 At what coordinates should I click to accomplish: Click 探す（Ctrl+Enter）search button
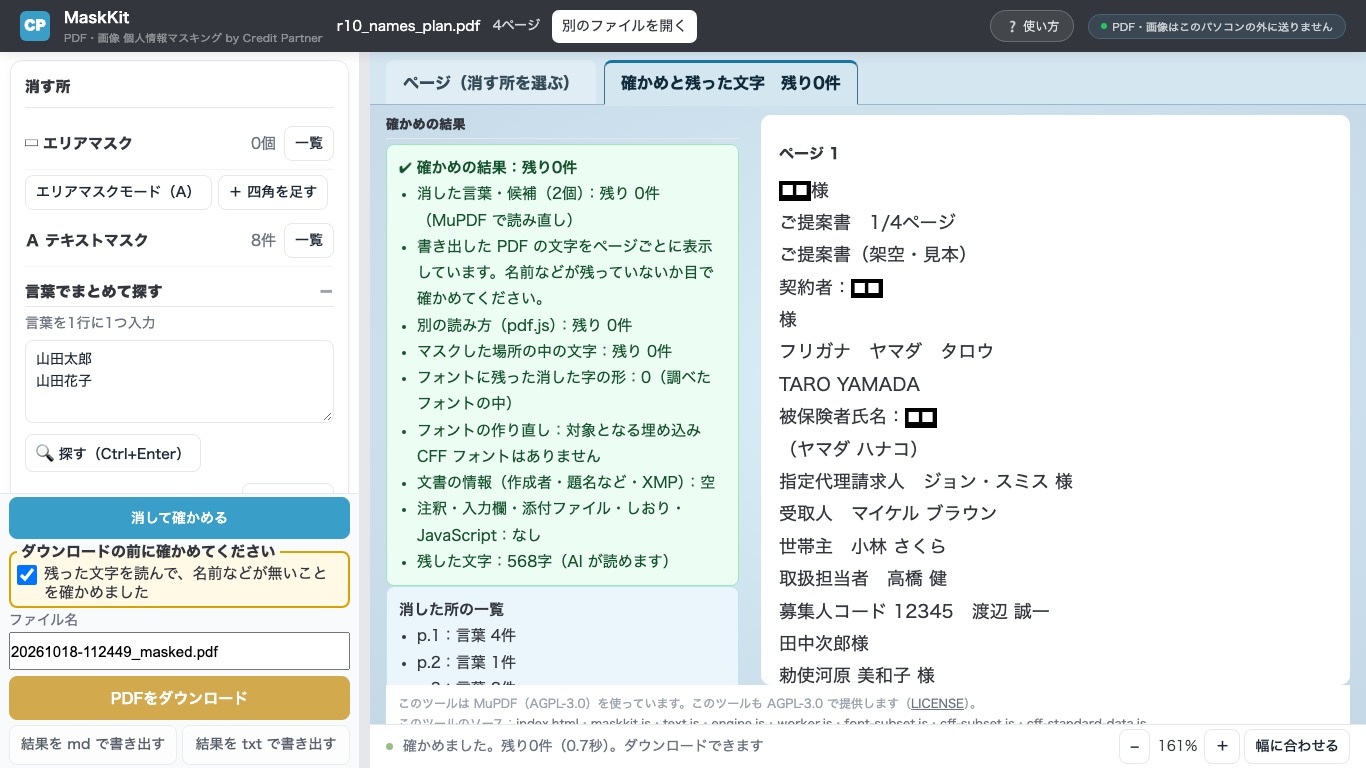(112, 453)
